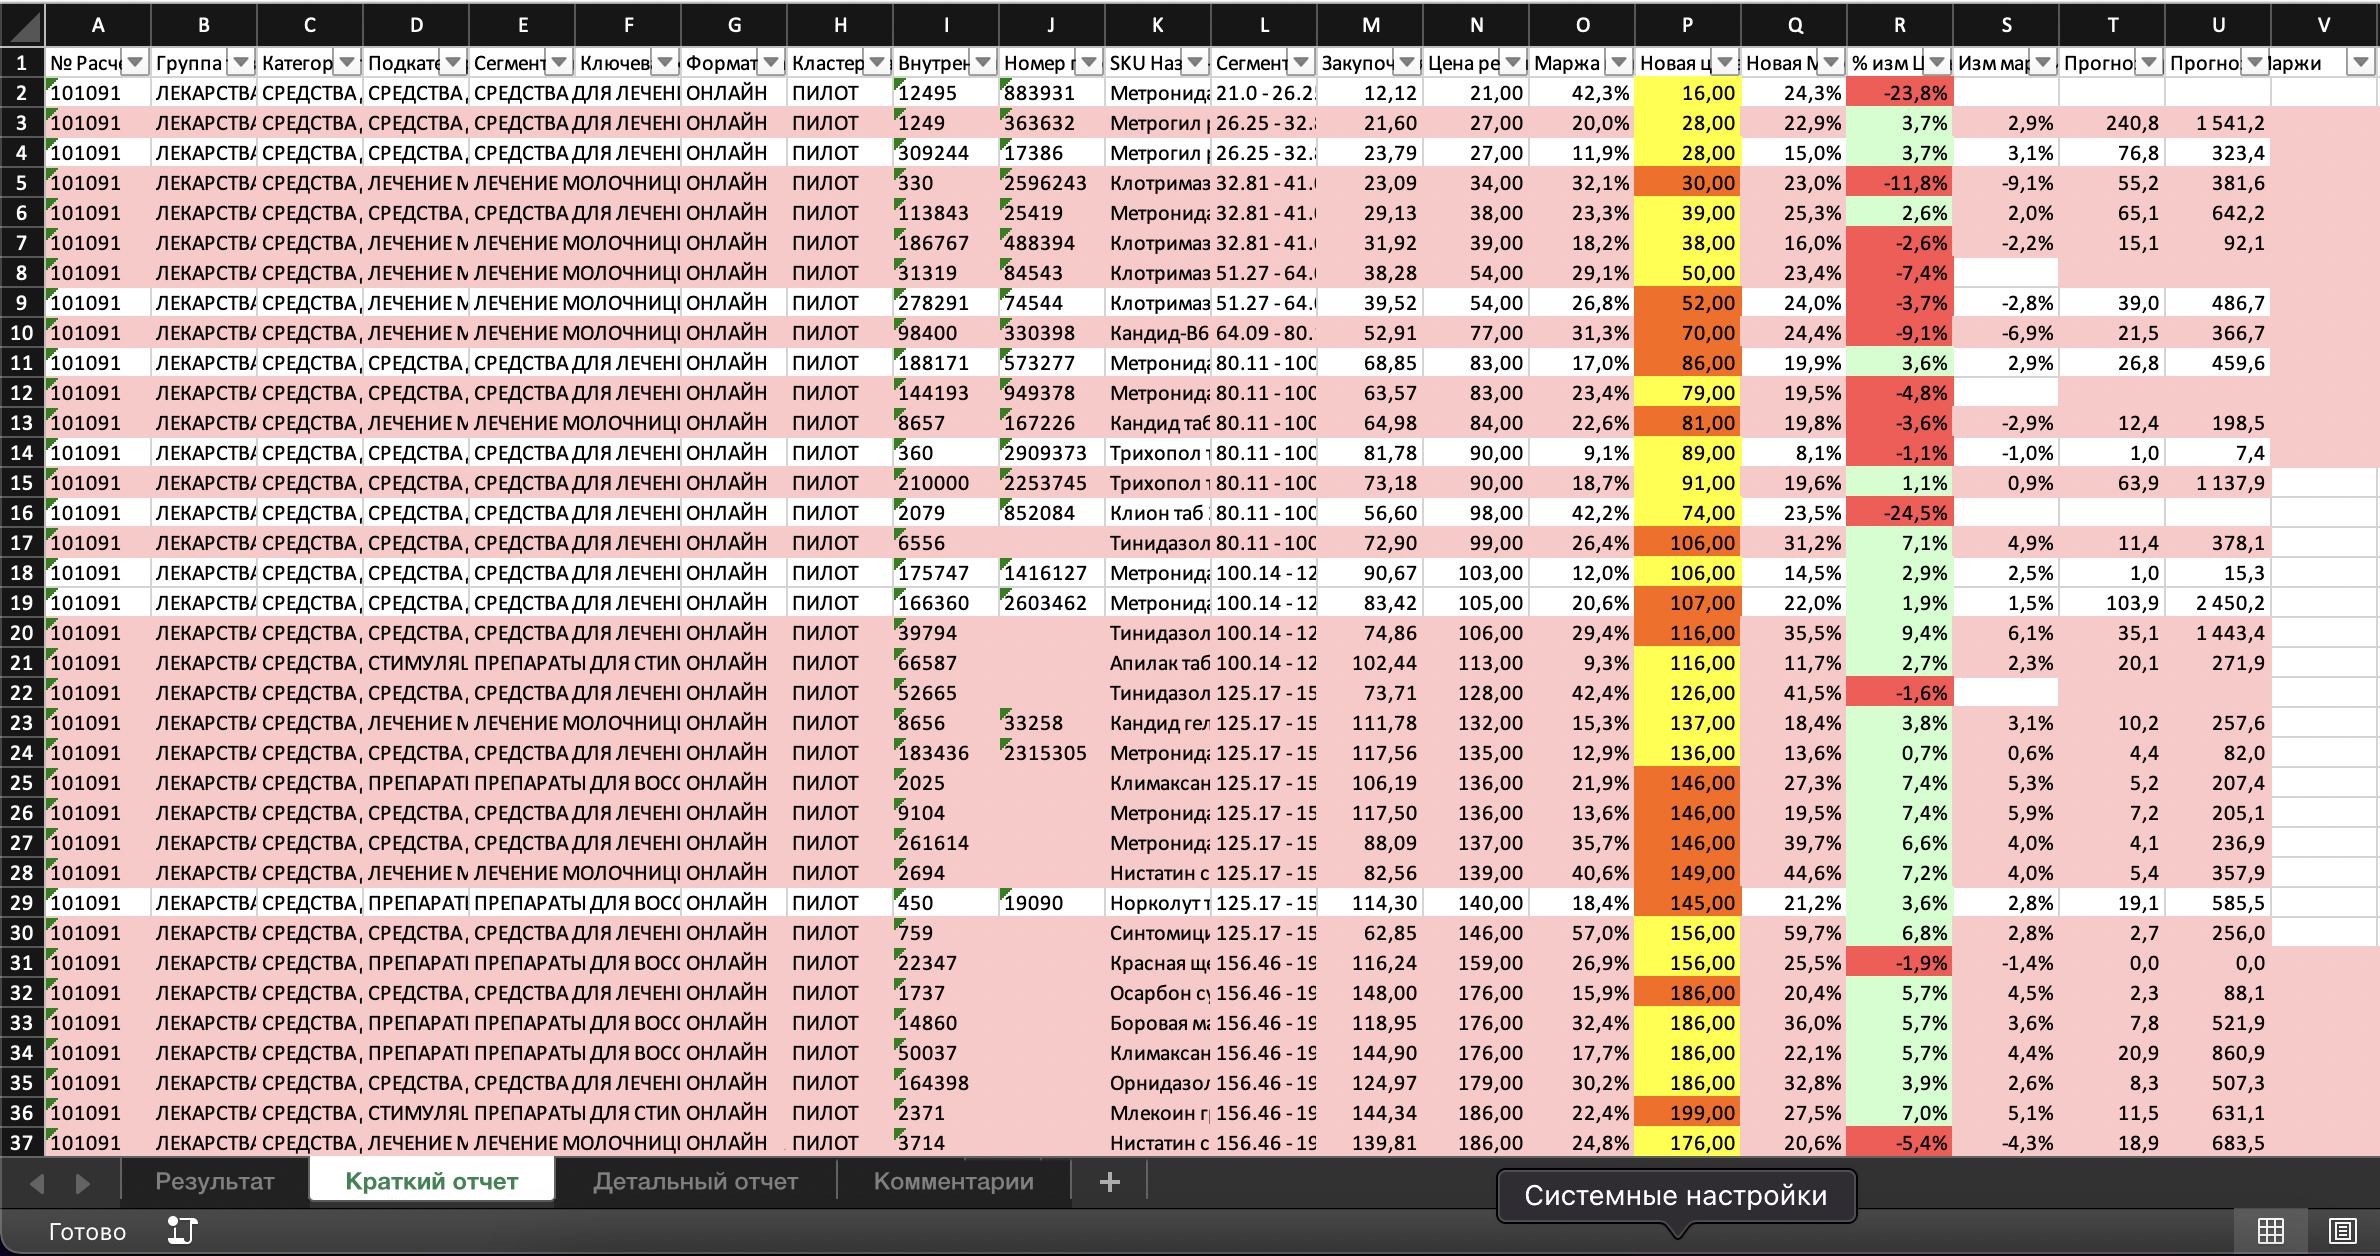Open the filter dropdown for Маржа column
The width and height of the screenshot is (2380, 1256).
[1619, 62]
